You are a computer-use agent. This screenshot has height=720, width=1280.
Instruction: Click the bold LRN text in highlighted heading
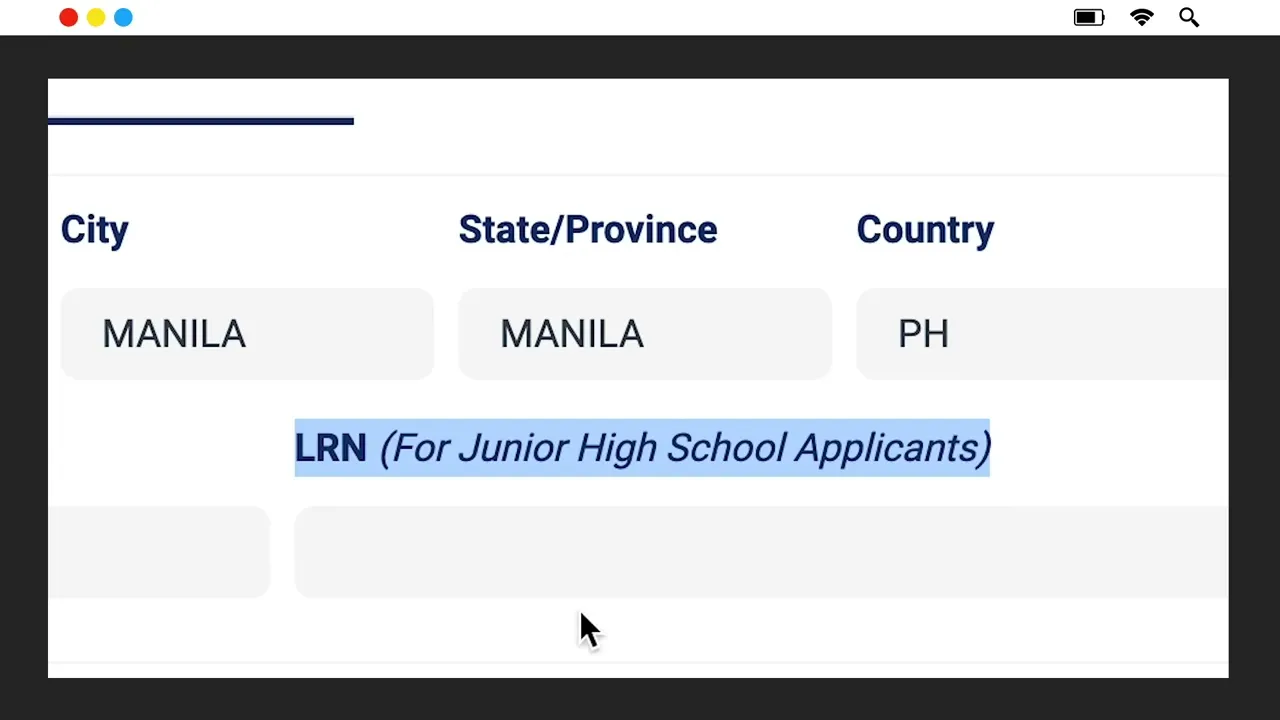(331, 448)
